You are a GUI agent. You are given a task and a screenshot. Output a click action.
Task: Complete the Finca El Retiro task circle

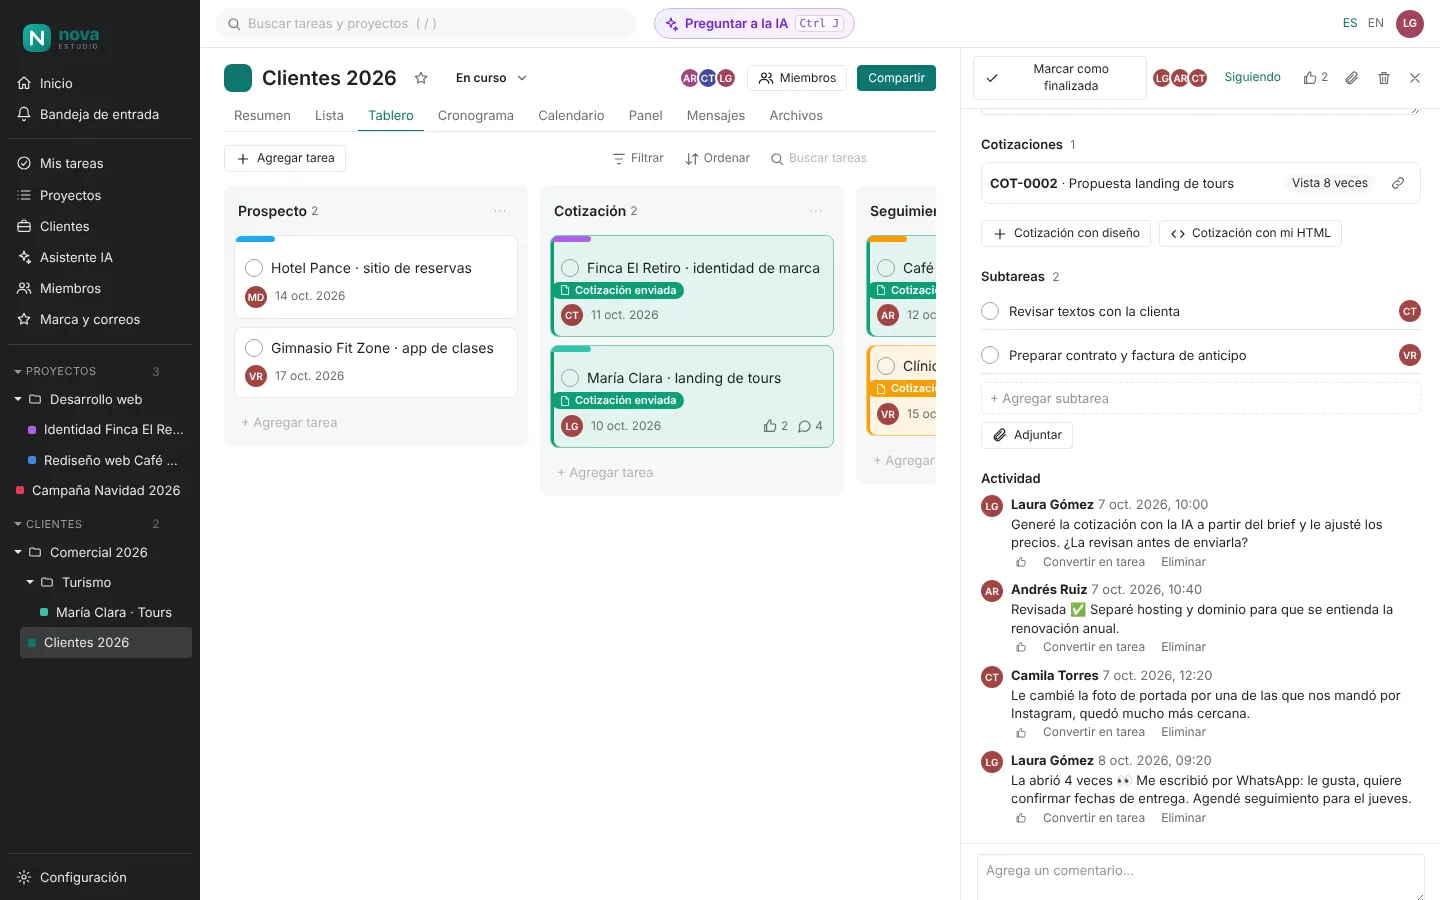570,268
